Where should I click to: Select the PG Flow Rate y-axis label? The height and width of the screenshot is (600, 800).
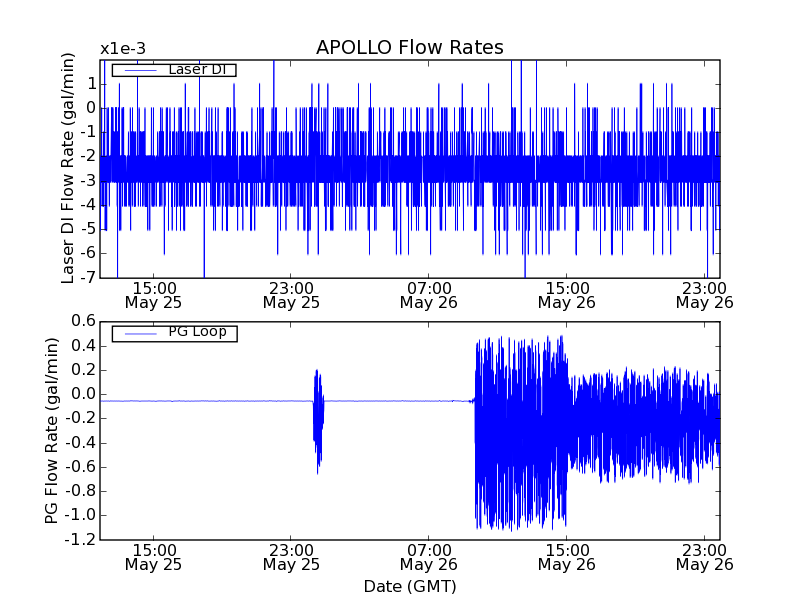(52, 430)
